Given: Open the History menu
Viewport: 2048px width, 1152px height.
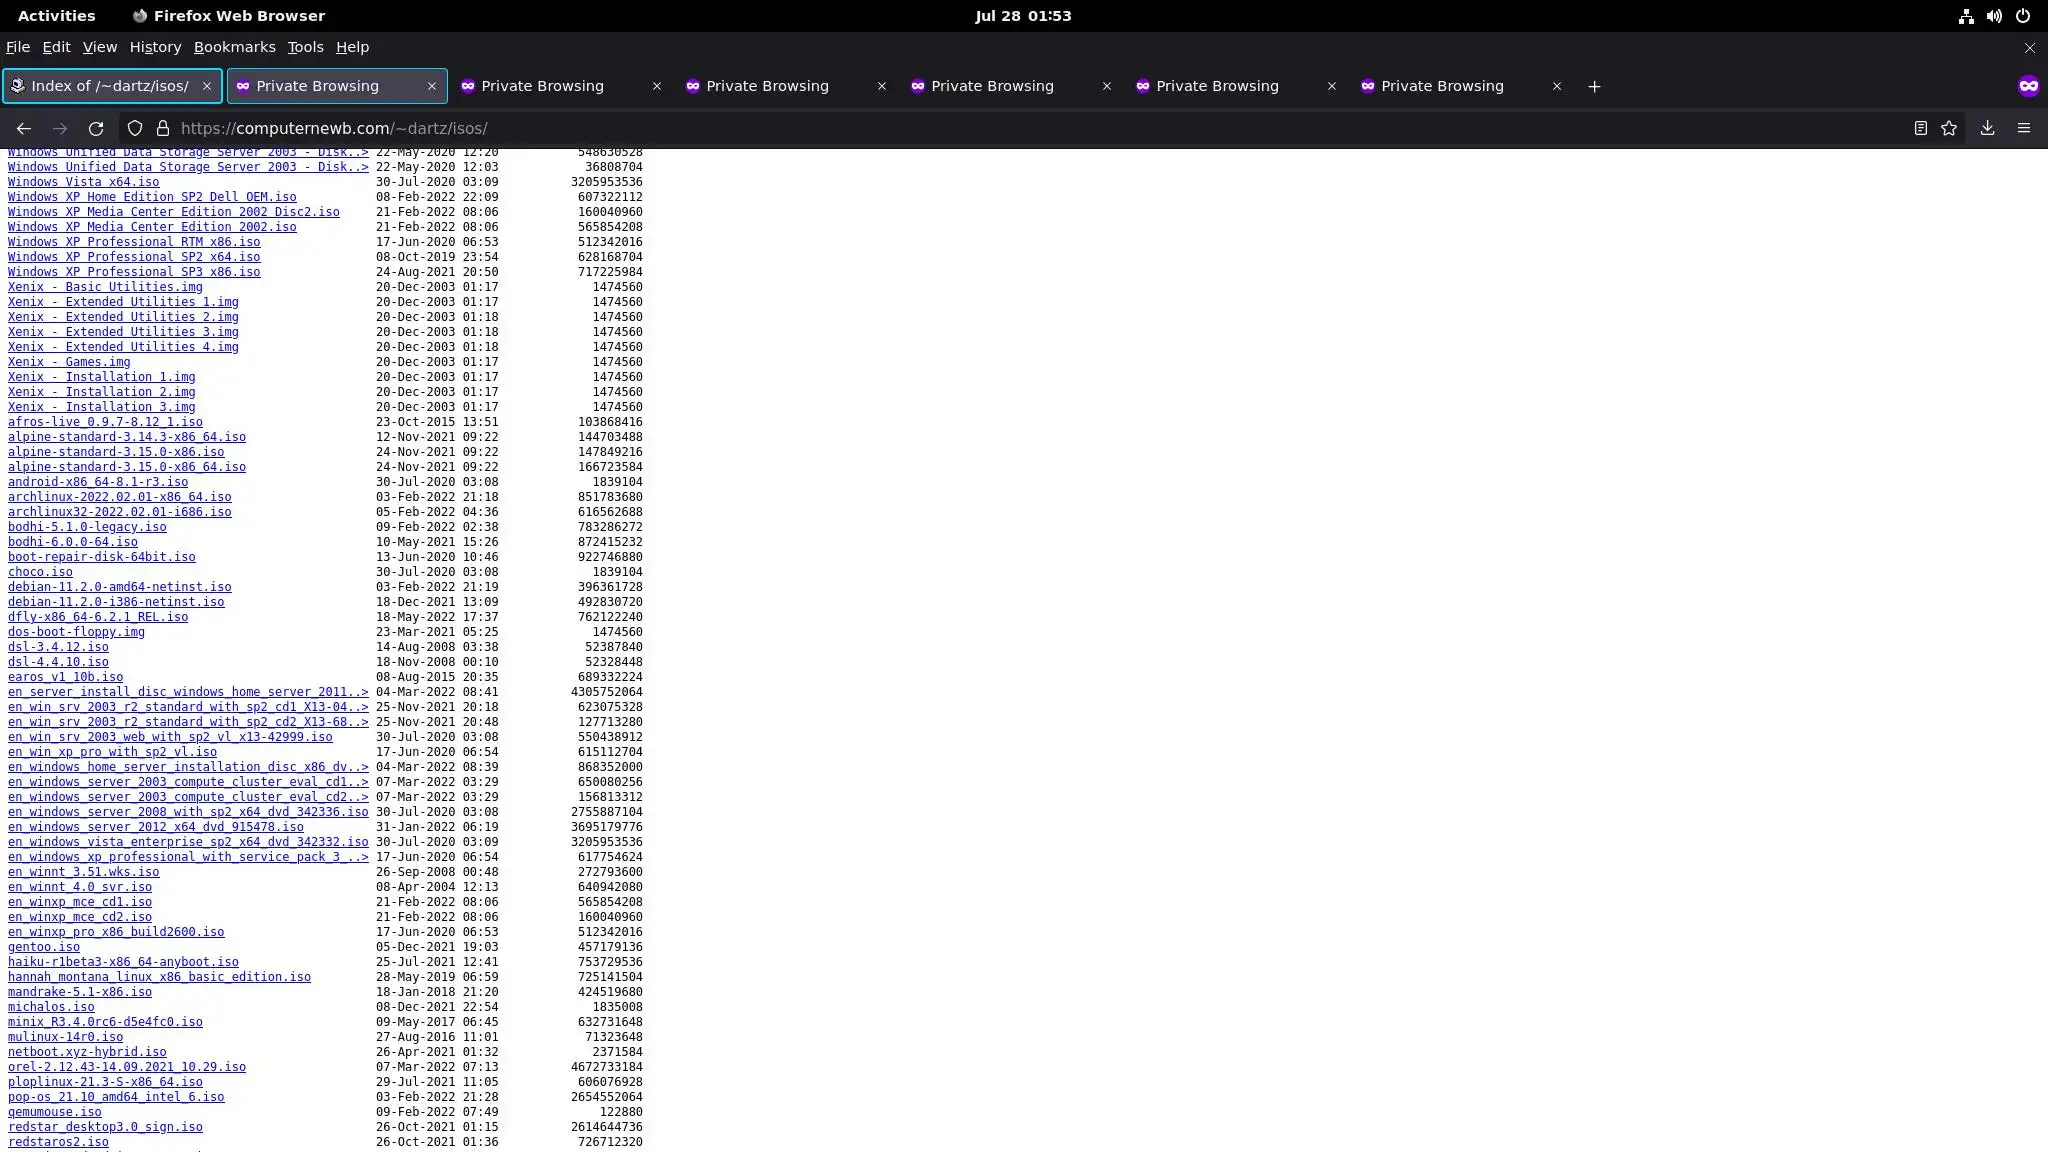Looking at the screenshot, I should [x=155, y=47].
